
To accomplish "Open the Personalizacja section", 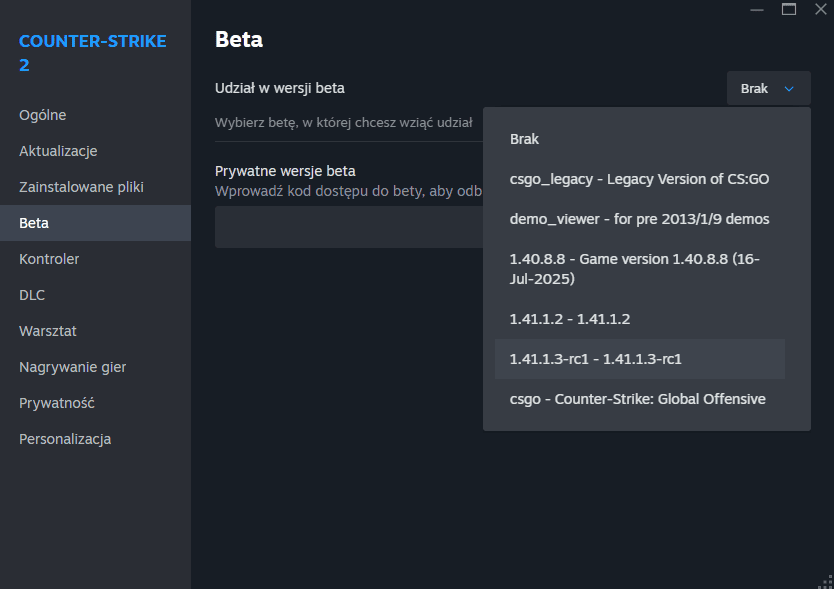I will pos(65,439).
